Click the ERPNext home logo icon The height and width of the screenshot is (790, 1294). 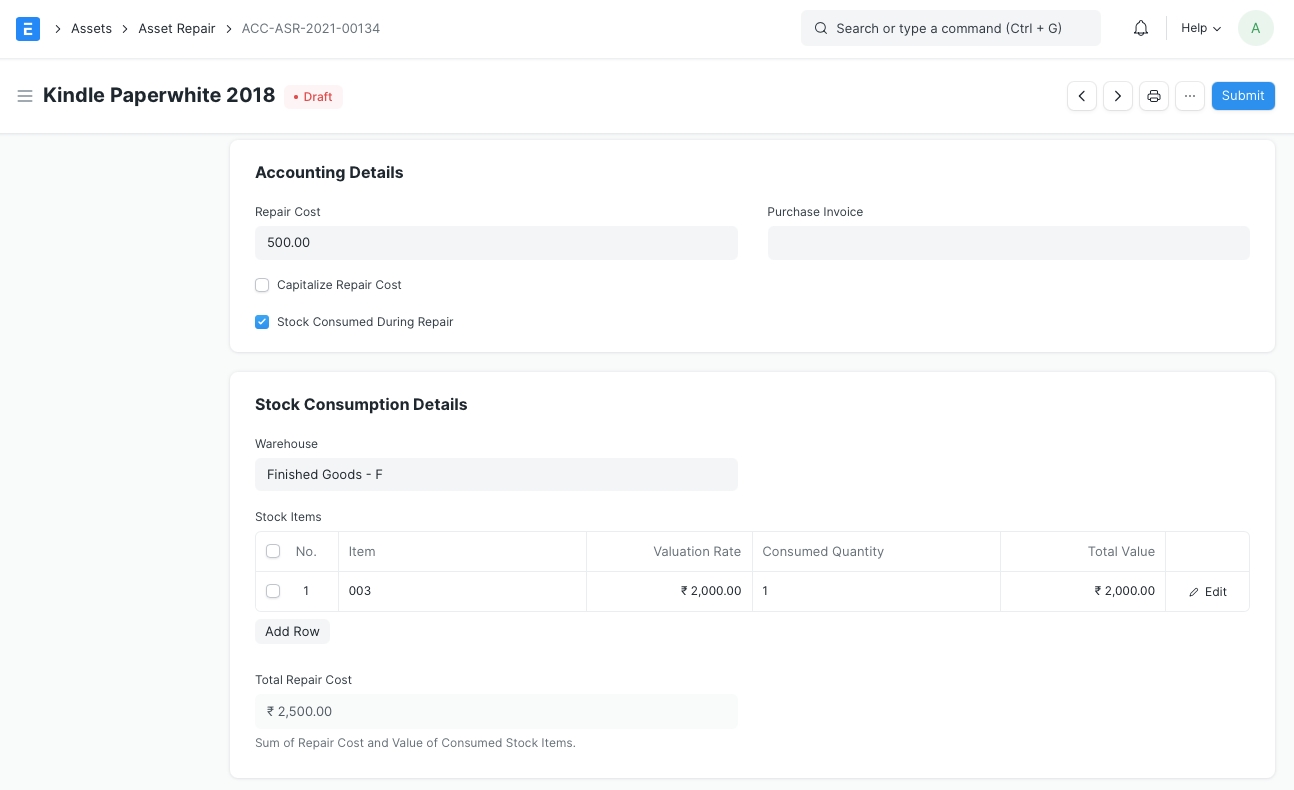(x=28, y=29)
